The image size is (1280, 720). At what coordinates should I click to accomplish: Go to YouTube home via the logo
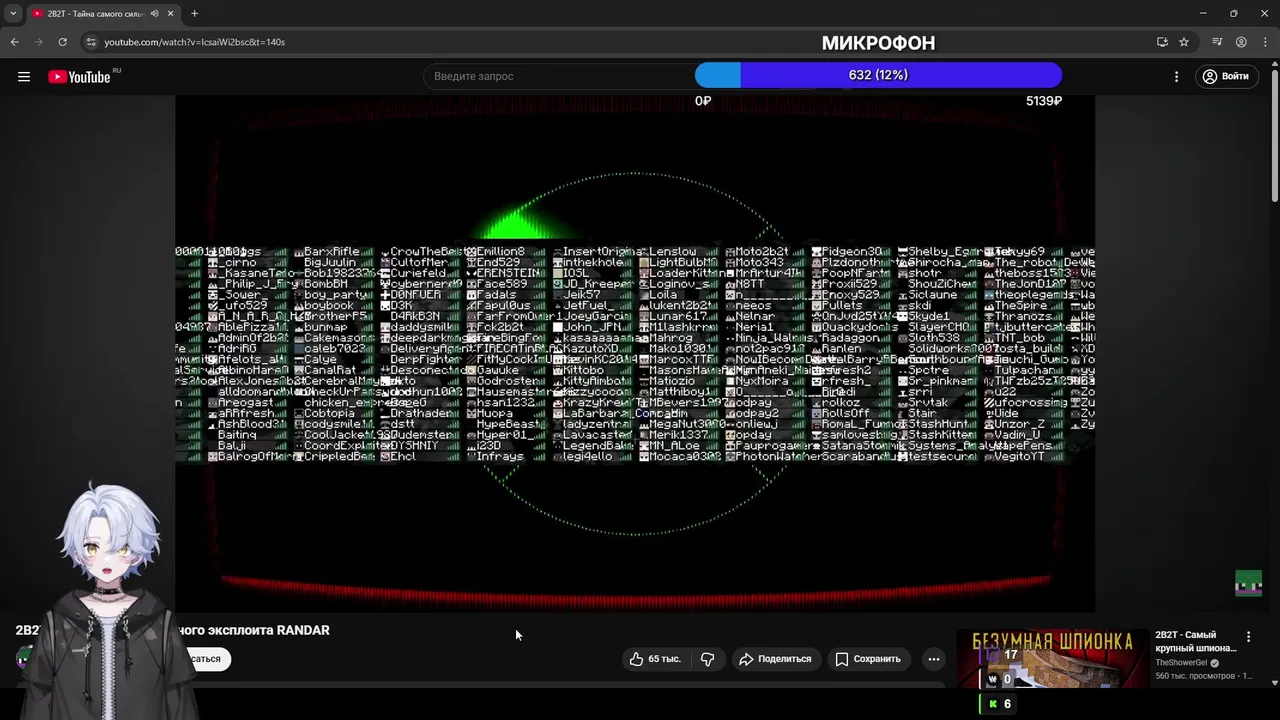click(x=81, y=77)
